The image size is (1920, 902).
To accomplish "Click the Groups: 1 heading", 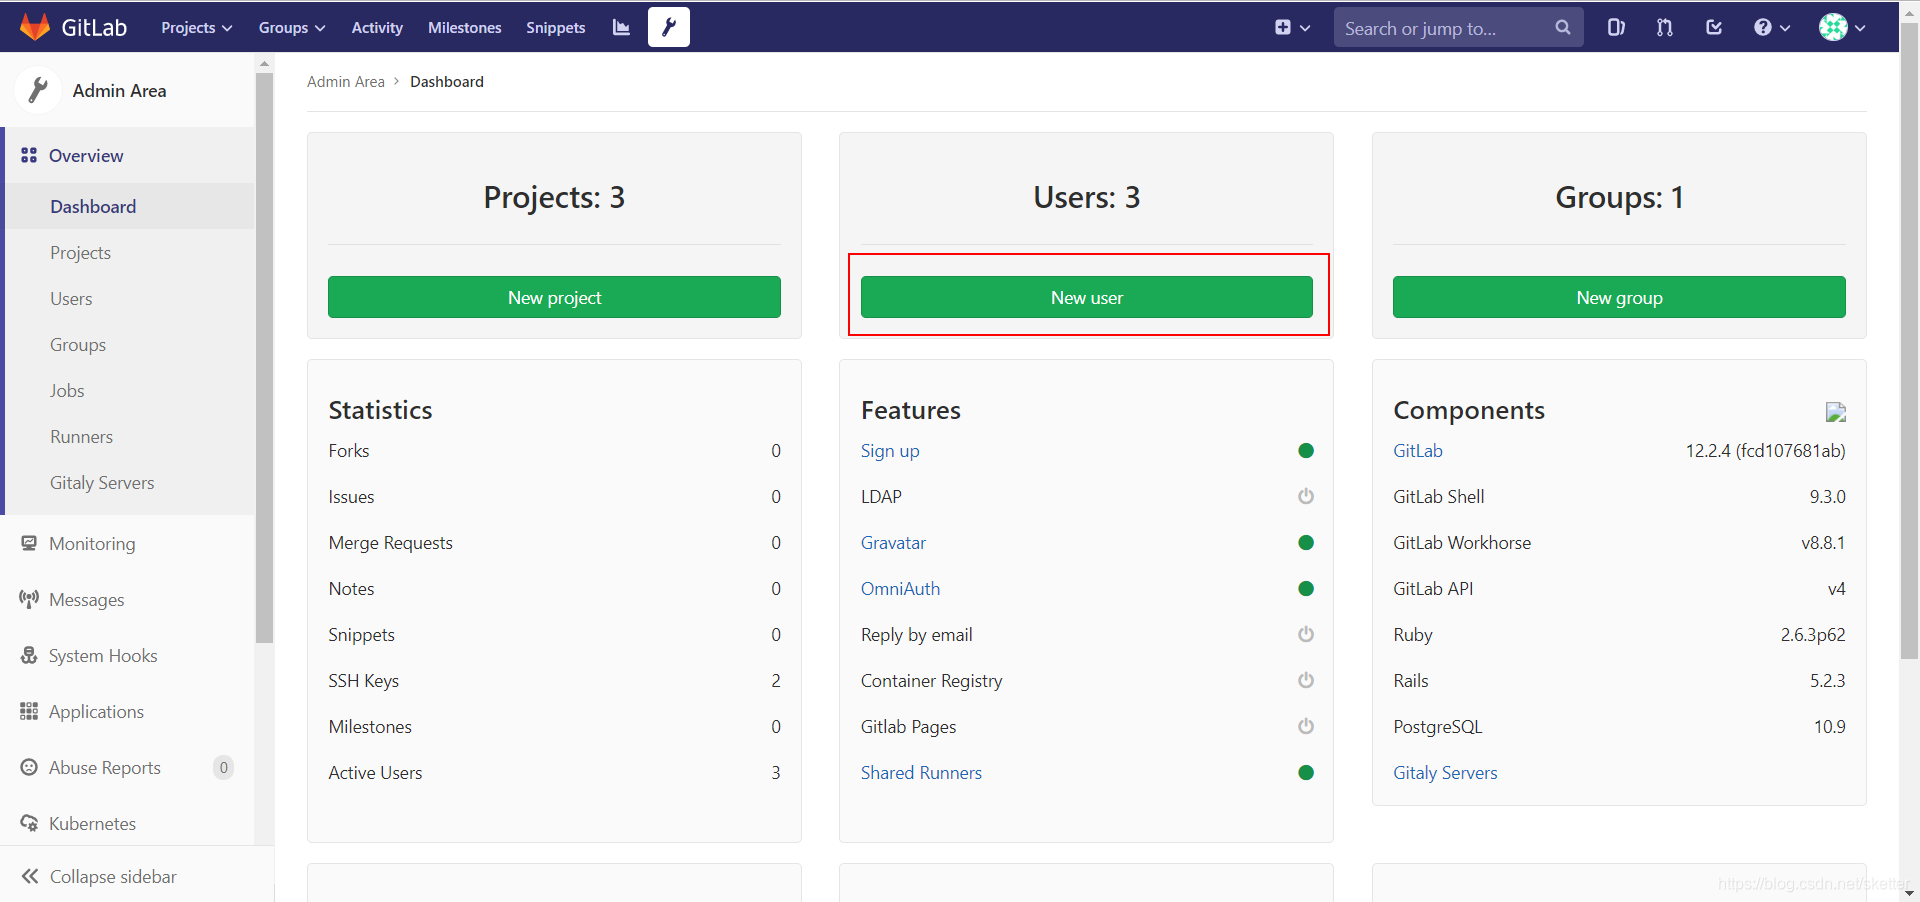I will coord(1619,197).
